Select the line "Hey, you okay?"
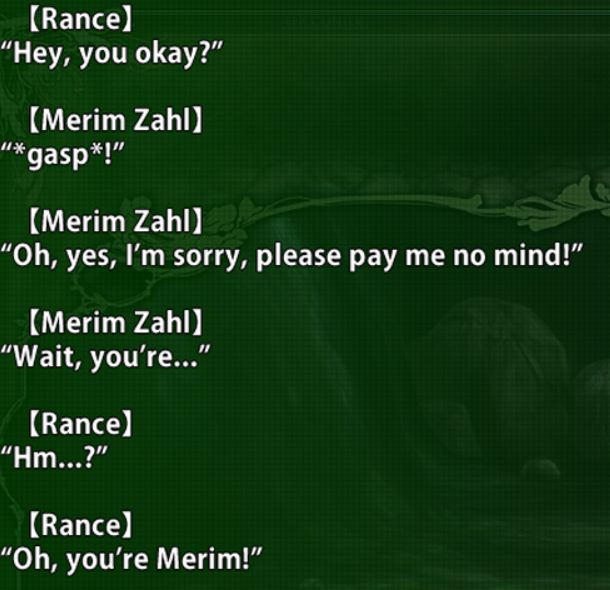The height and width of the screenshot is (590, 610). (112, 54)
